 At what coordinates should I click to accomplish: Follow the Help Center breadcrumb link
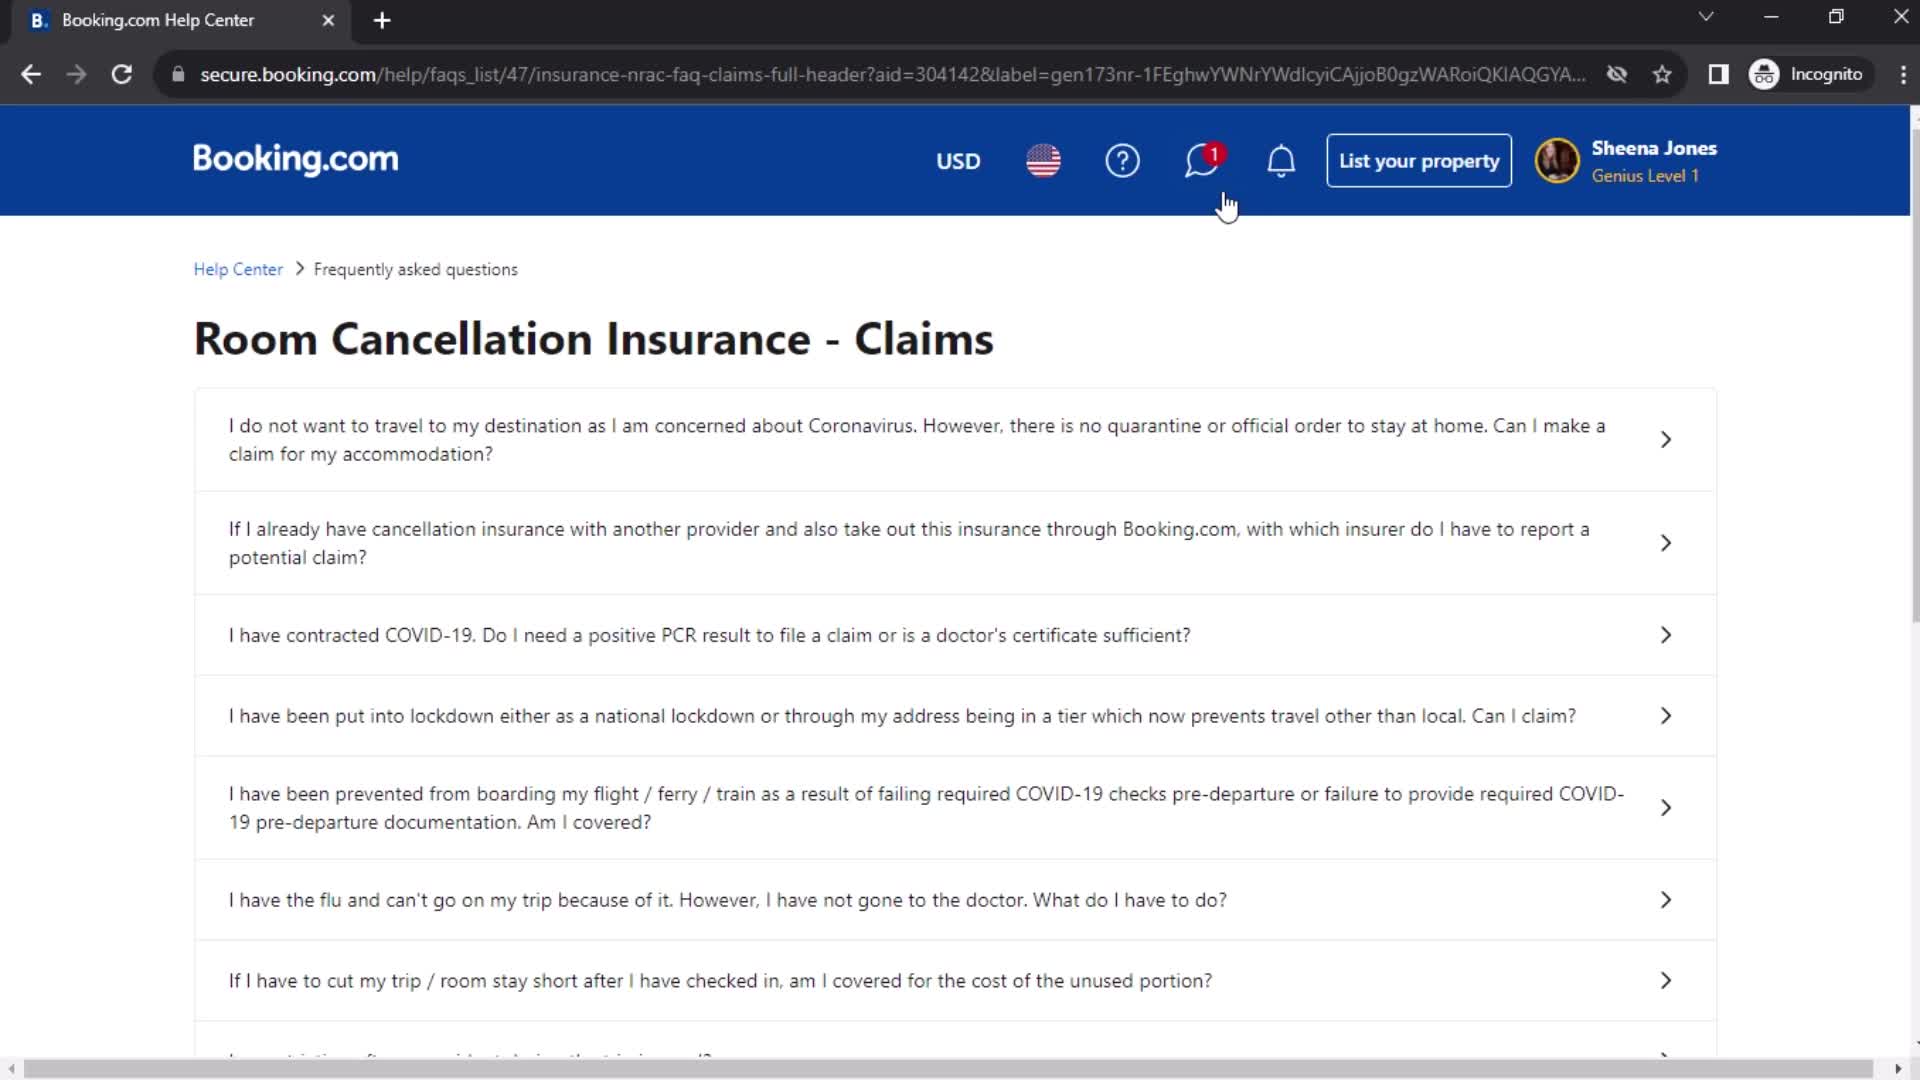coord(238,270)
